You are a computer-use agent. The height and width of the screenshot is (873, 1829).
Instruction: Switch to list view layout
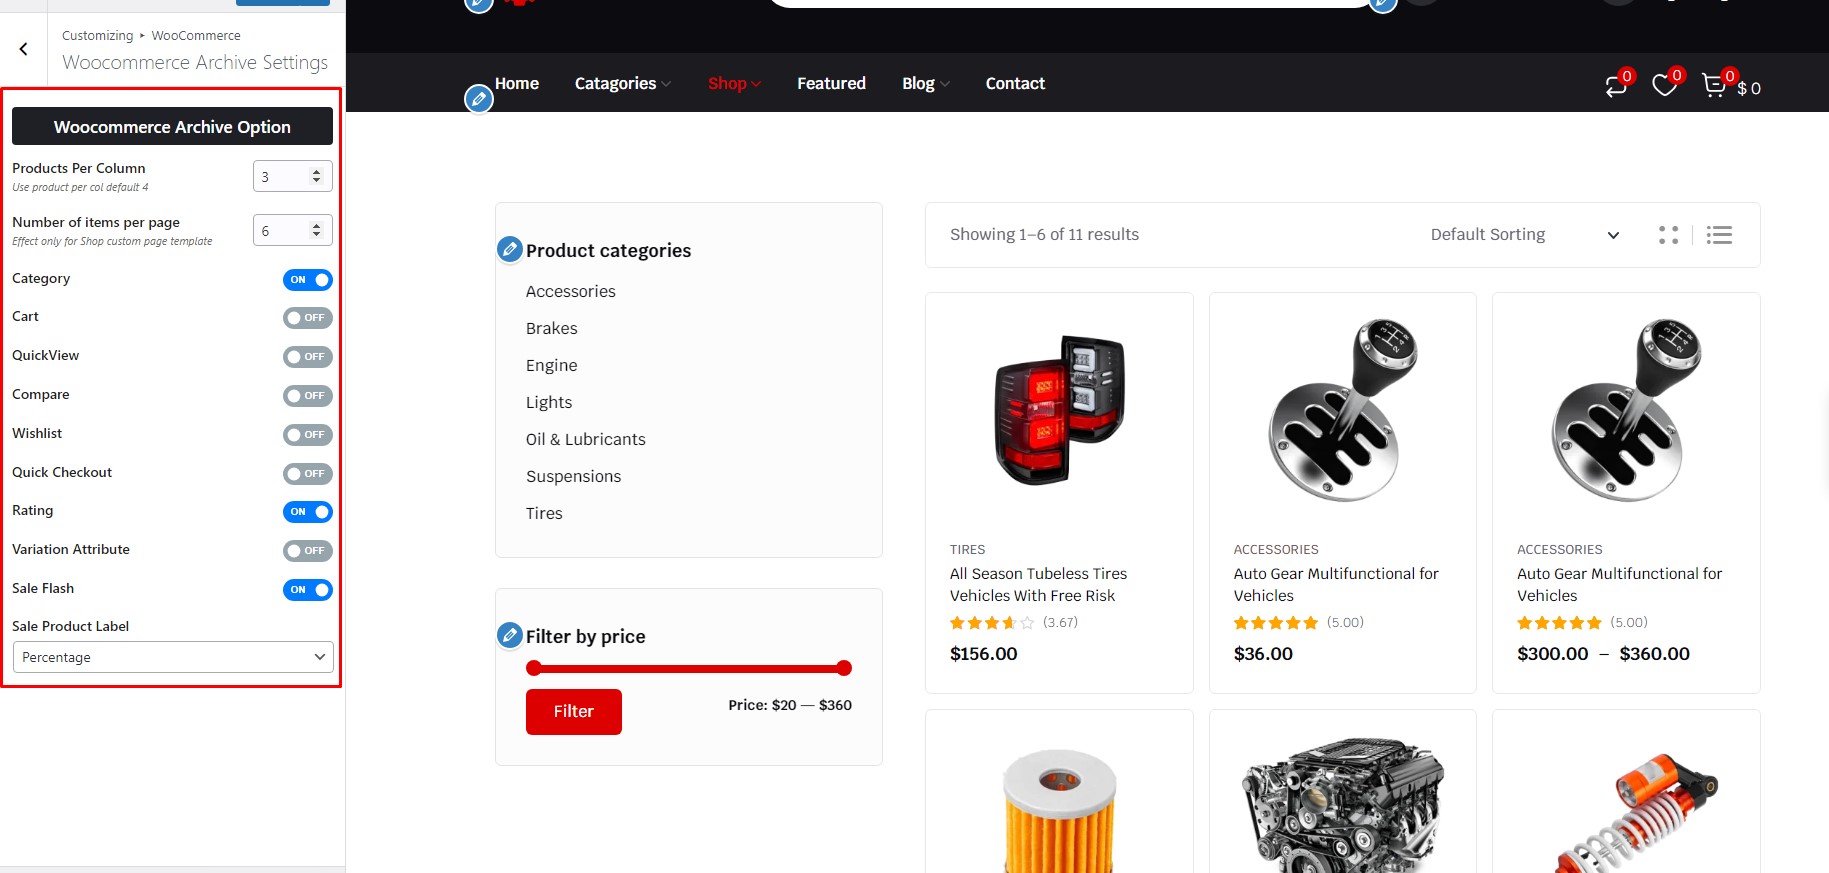click(1719, 235)
